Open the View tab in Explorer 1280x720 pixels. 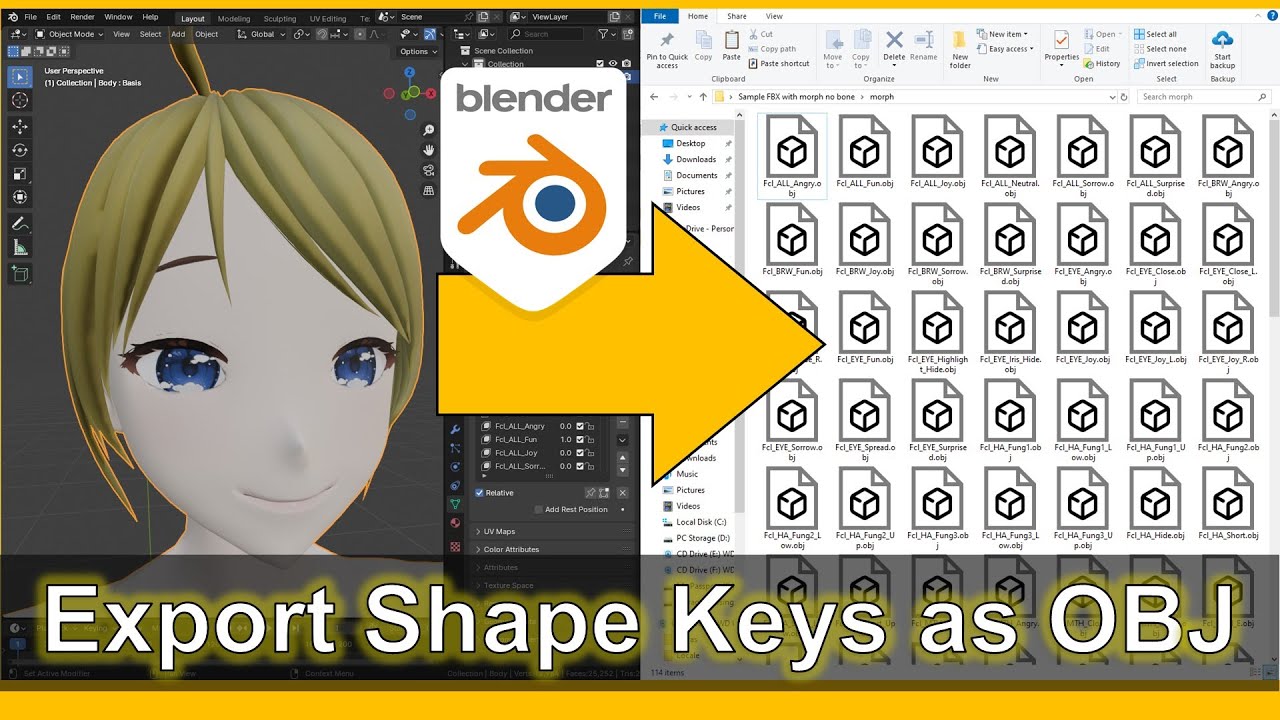click(x=774, y=16)
